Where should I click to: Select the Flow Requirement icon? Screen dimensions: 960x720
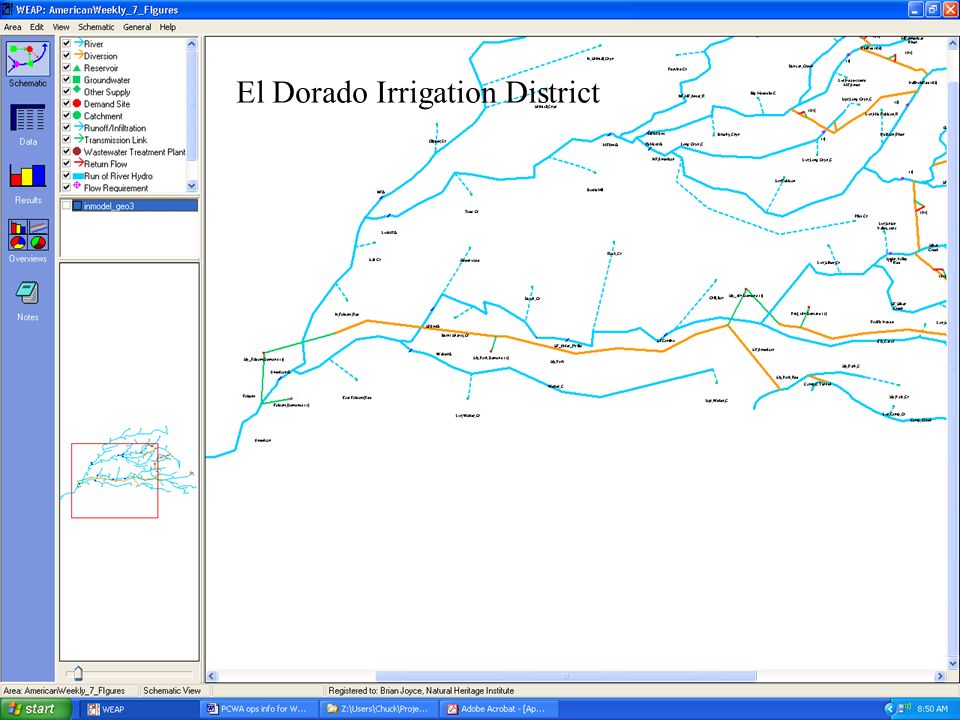coord(77,186)
